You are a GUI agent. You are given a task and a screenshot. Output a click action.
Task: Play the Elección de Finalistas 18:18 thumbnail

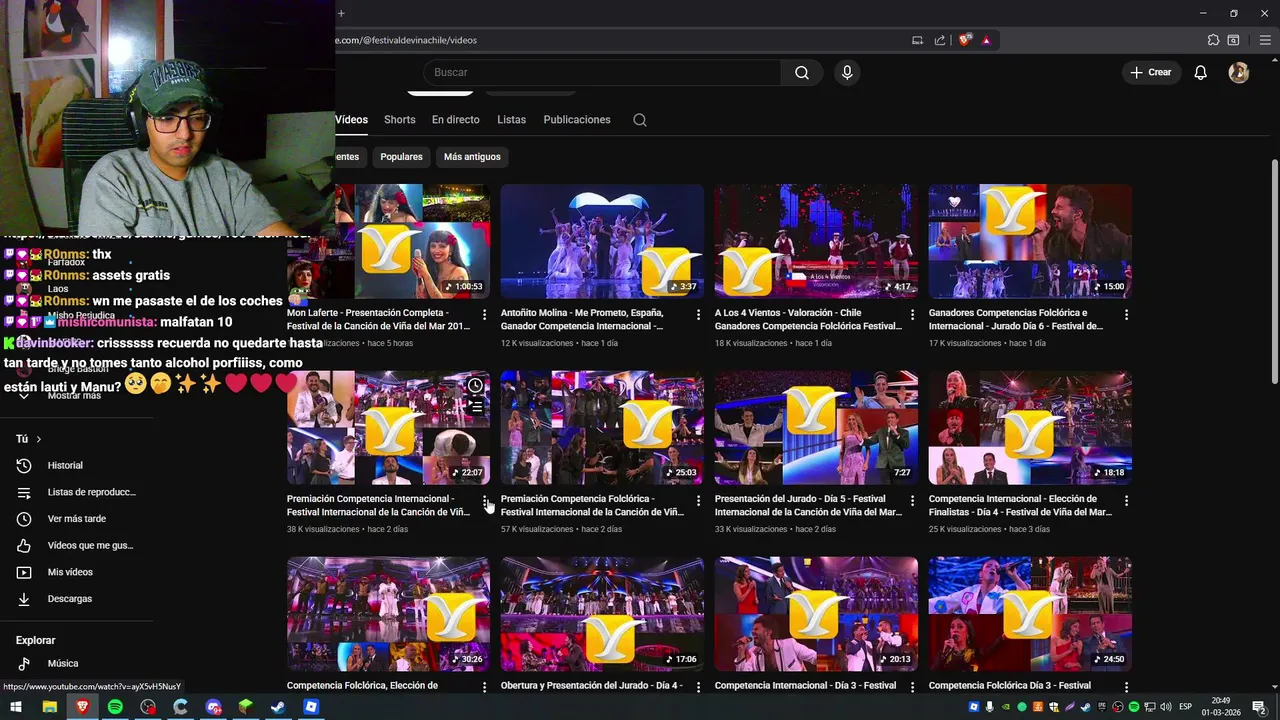tap(1030, 428)
